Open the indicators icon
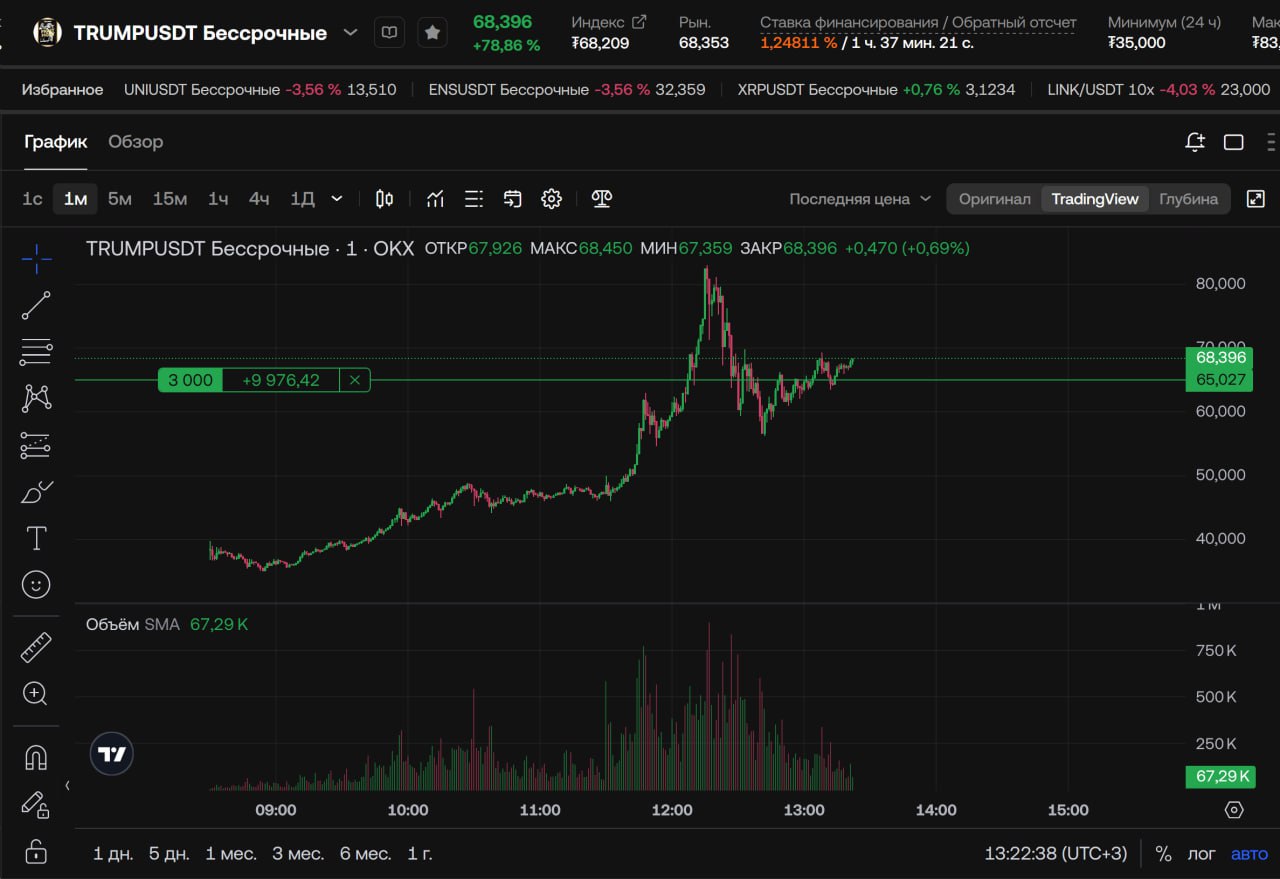The image size is (1280, 879). coord(435,199)
